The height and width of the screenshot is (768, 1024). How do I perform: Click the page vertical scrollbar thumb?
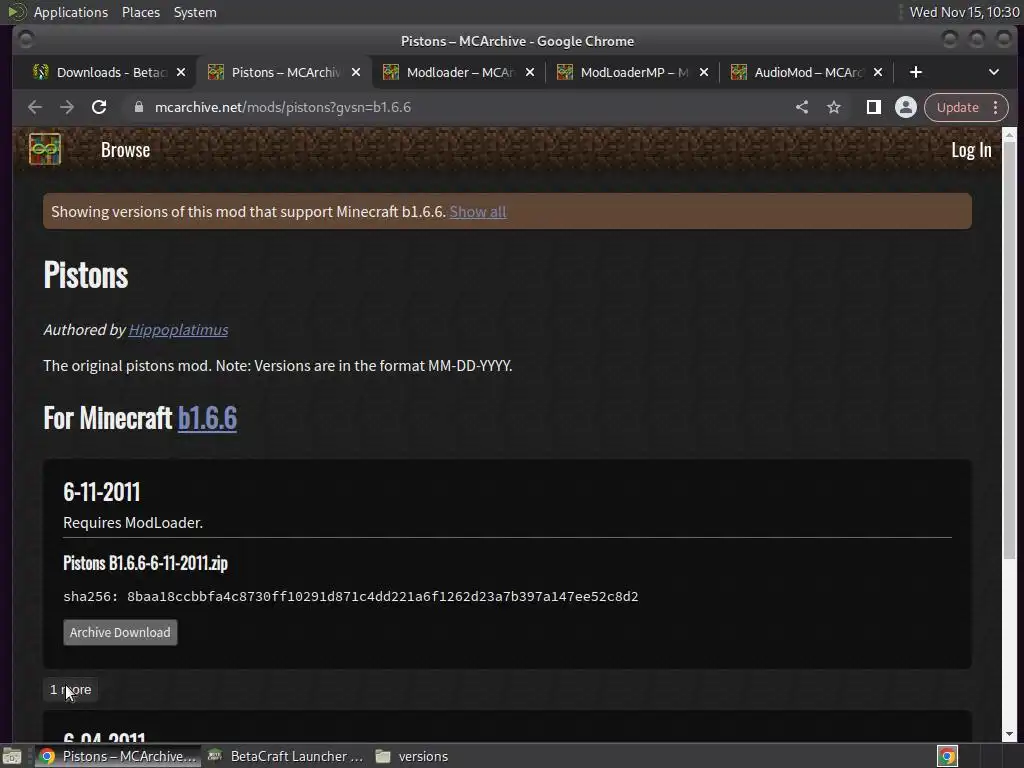click(x=1009, y=349)
